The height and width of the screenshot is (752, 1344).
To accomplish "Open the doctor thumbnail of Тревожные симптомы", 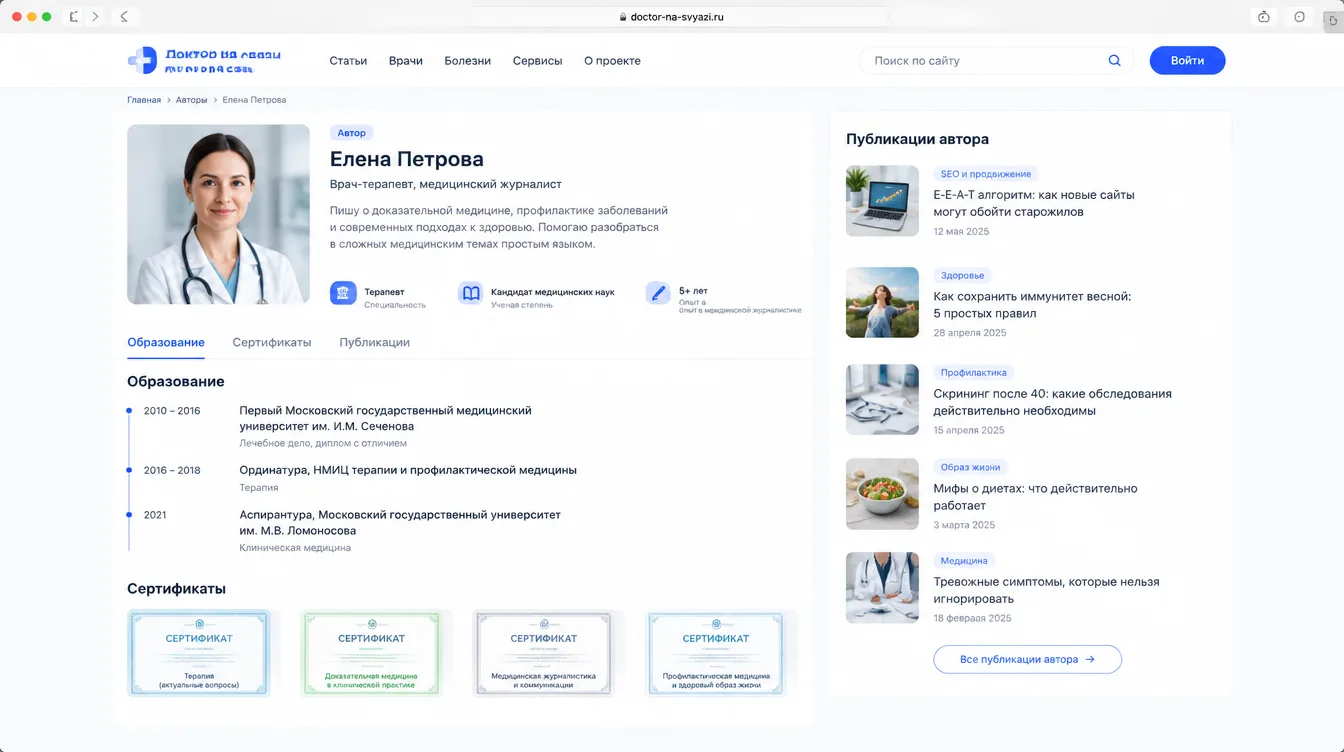I will click(x=882, y=588).
